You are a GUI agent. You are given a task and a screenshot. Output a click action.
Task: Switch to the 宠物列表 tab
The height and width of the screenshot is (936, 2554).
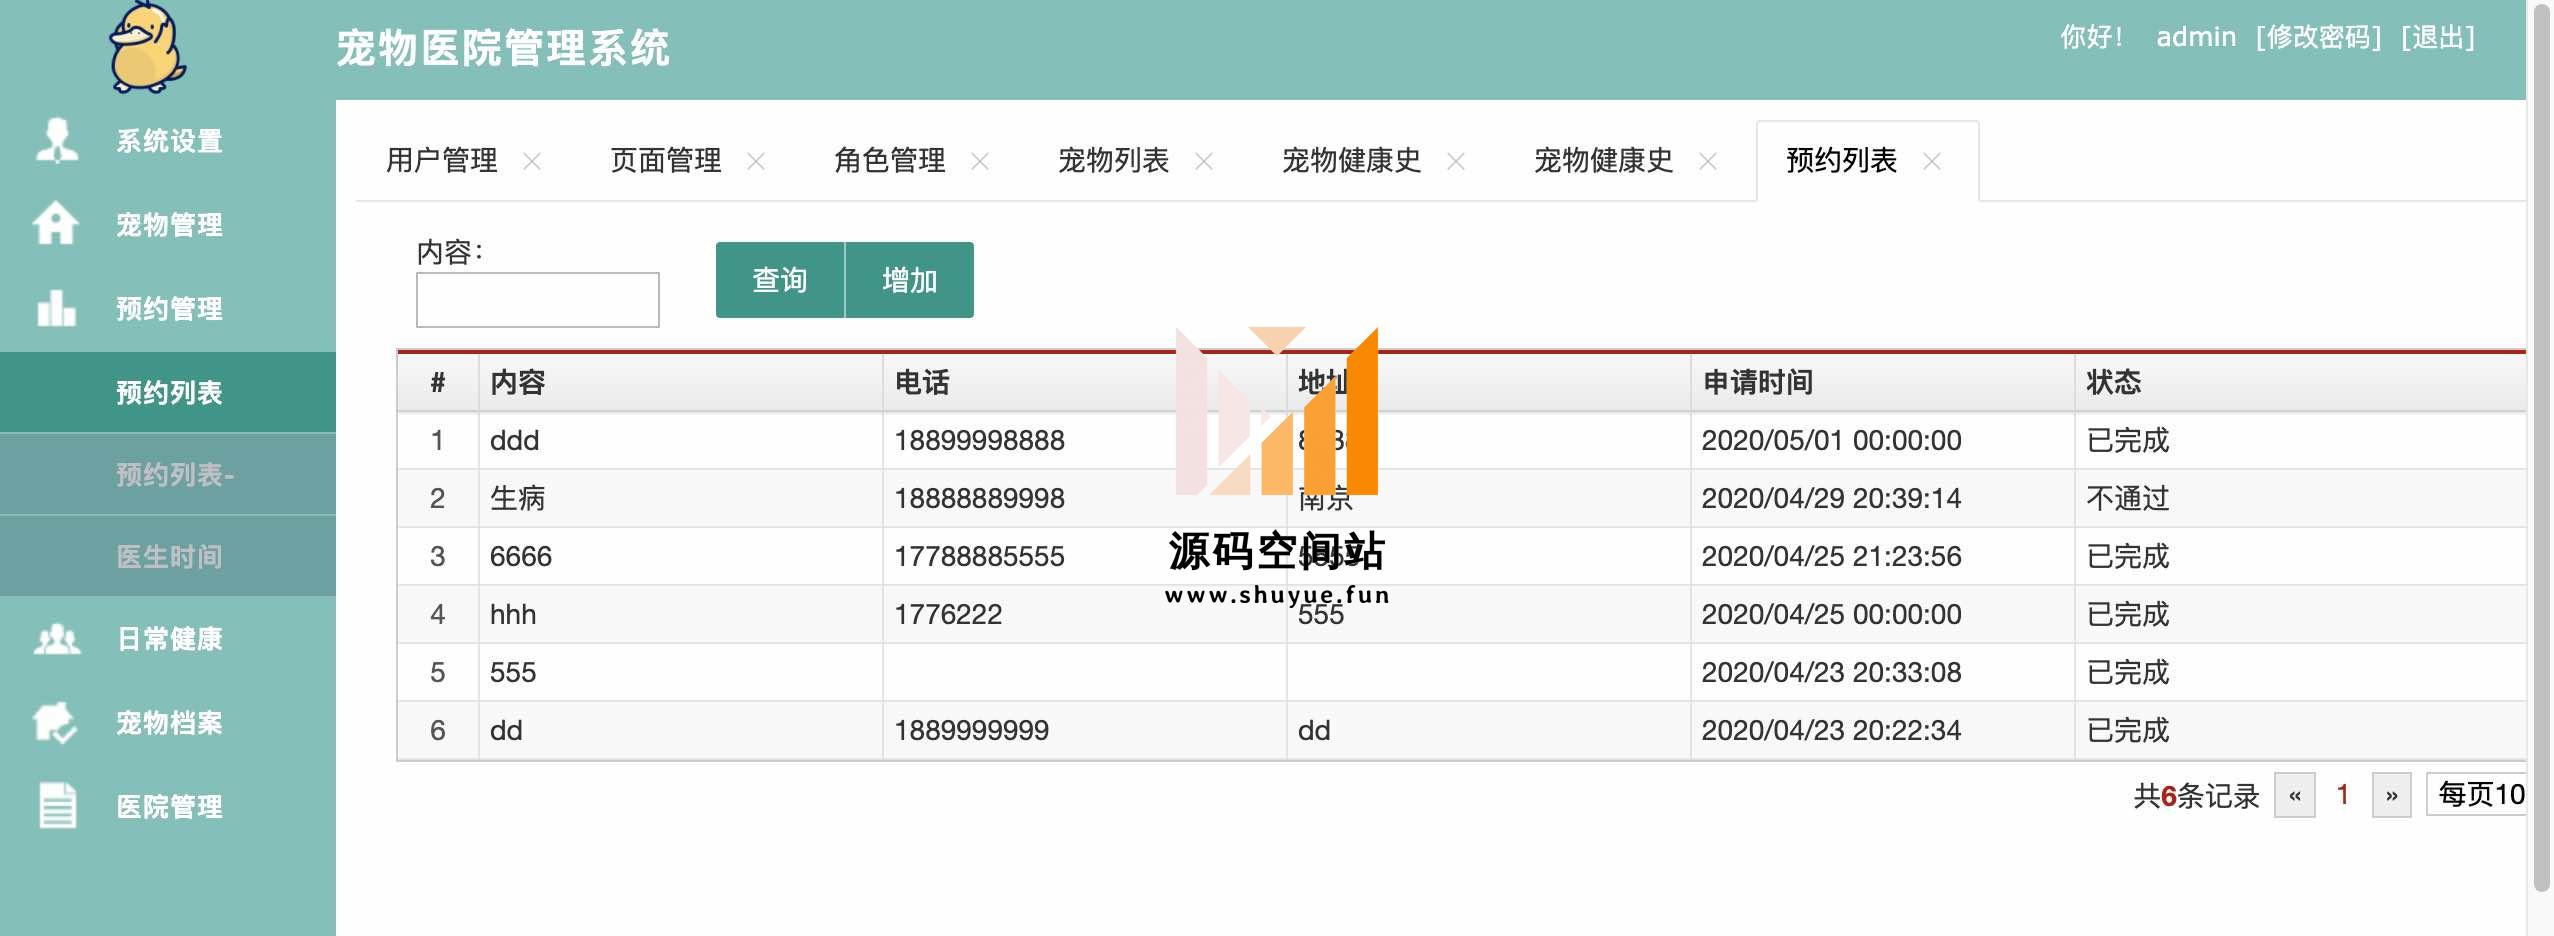pyautogui.click(x=1113, y=161)
